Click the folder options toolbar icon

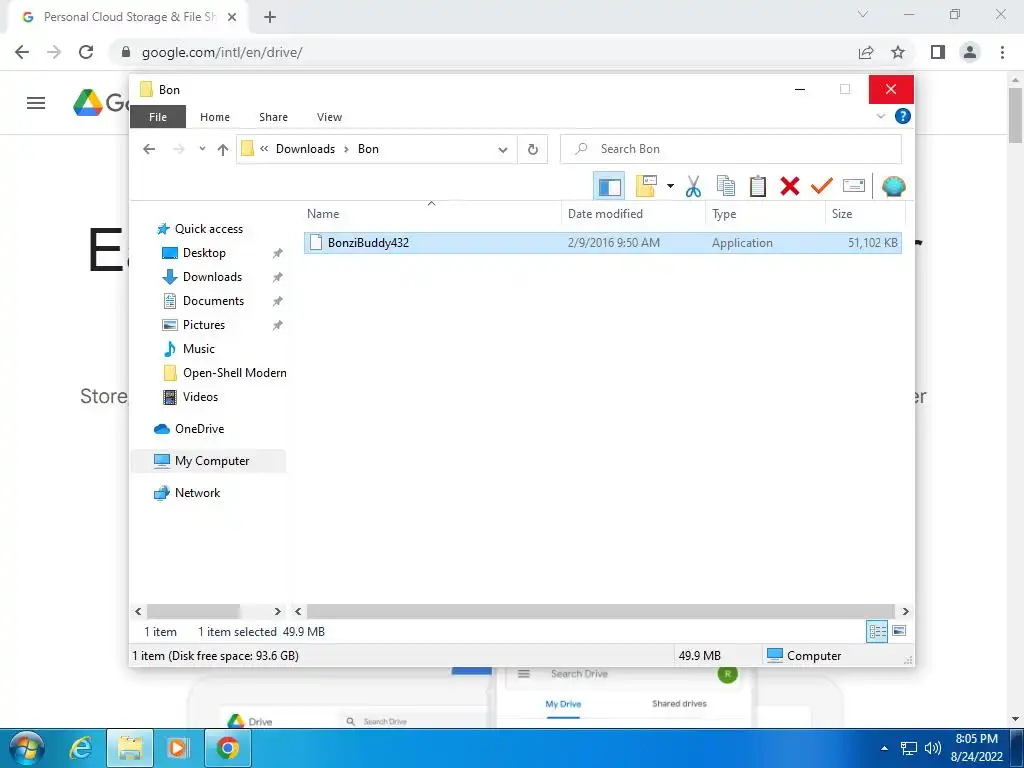click(646, 187)
